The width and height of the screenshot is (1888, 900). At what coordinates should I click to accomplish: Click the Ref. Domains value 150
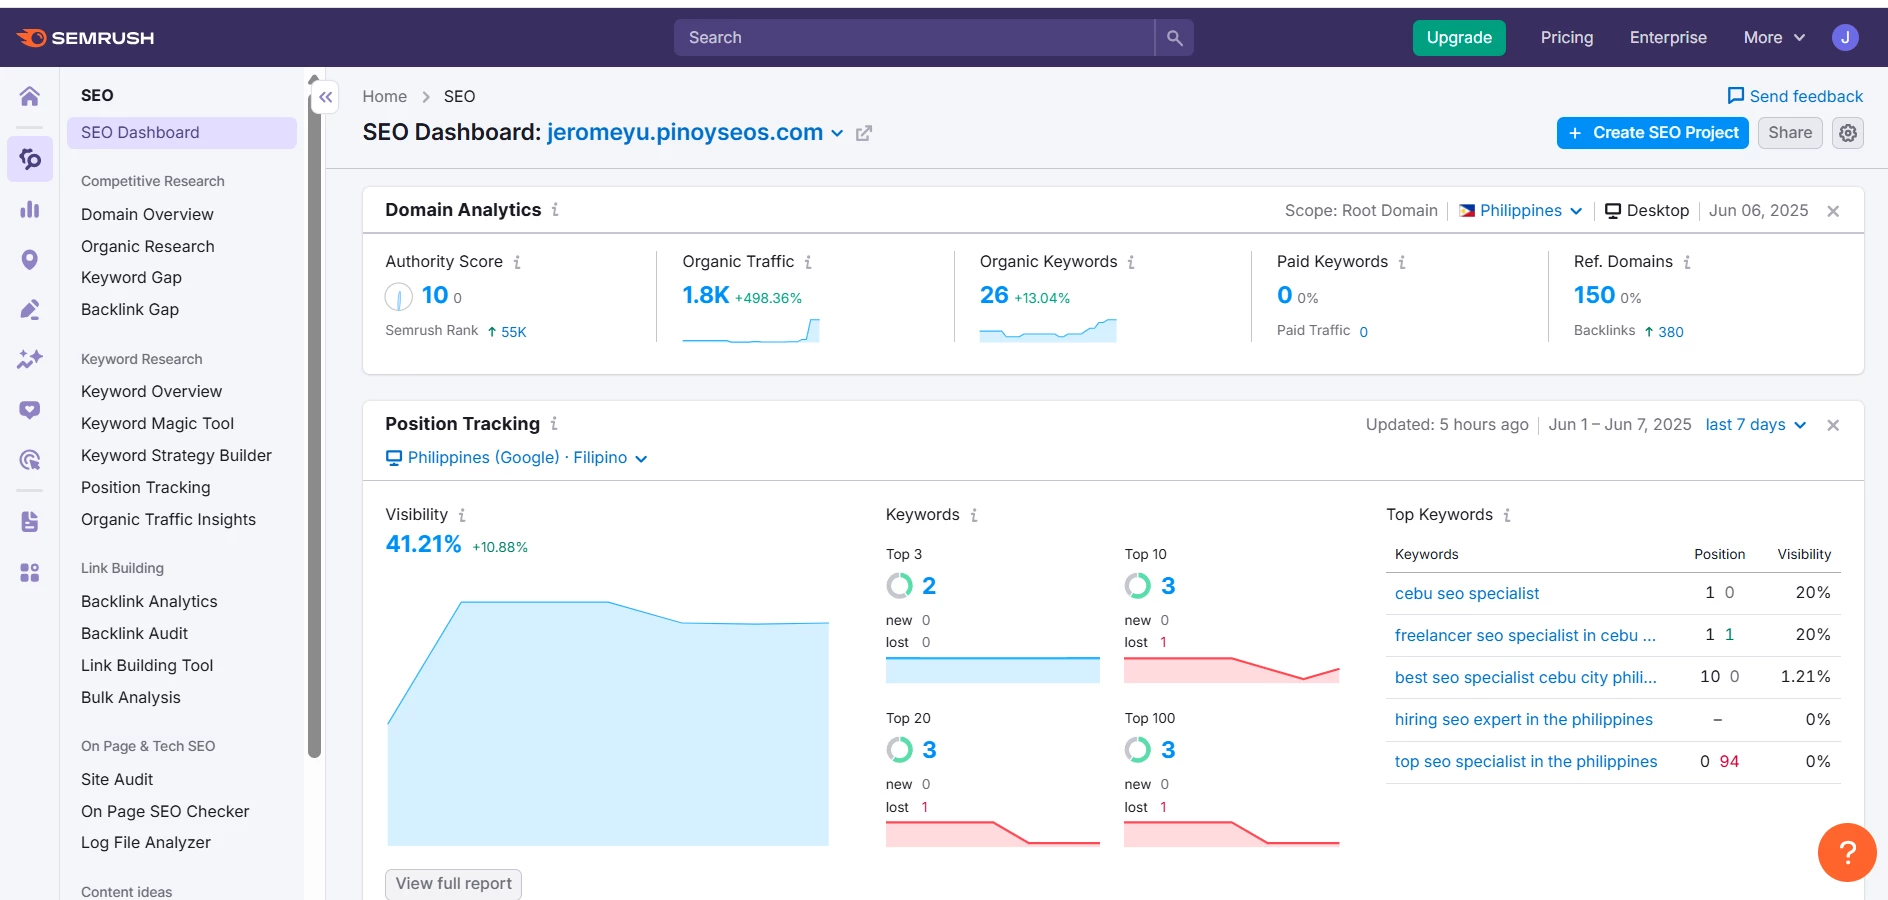(1594, 296)
